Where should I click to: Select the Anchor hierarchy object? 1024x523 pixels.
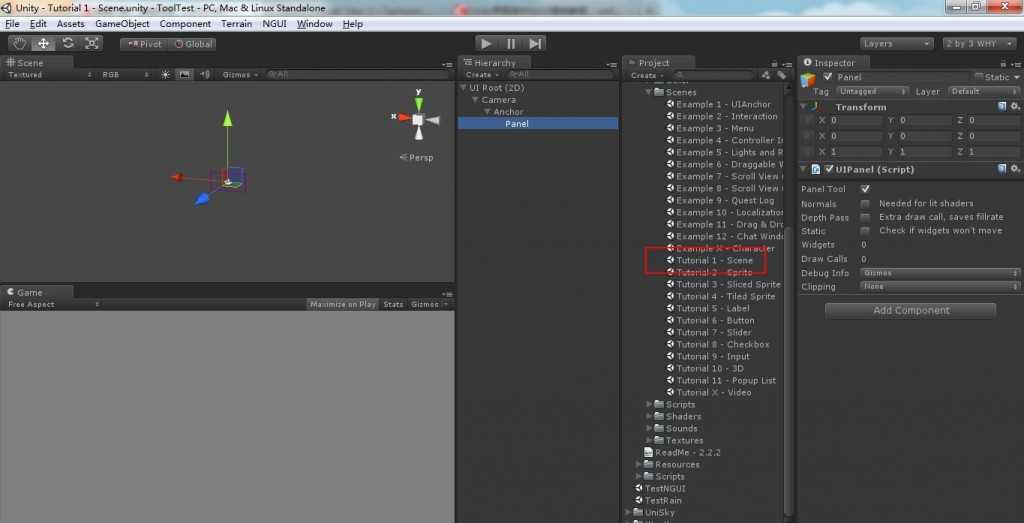tap(508, 112)
